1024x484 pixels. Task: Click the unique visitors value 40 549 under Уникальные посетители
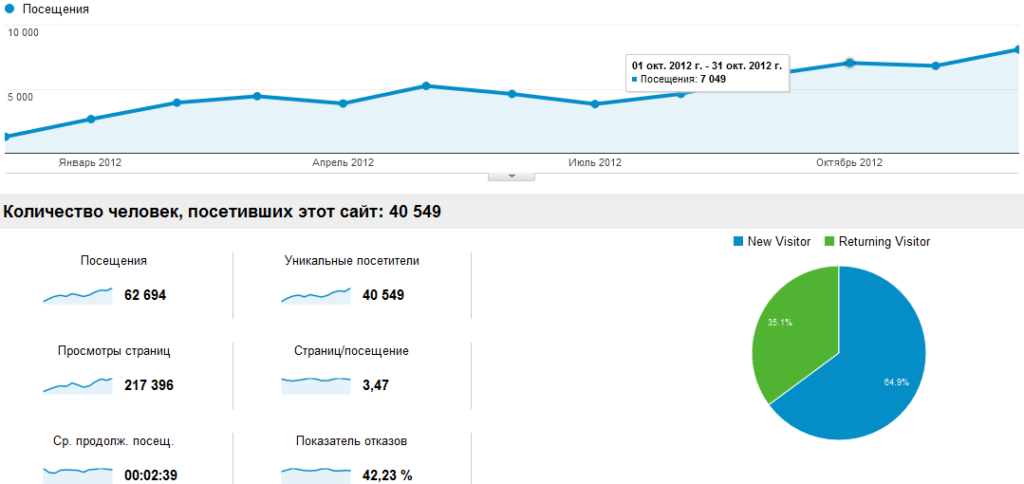[383, 295]
